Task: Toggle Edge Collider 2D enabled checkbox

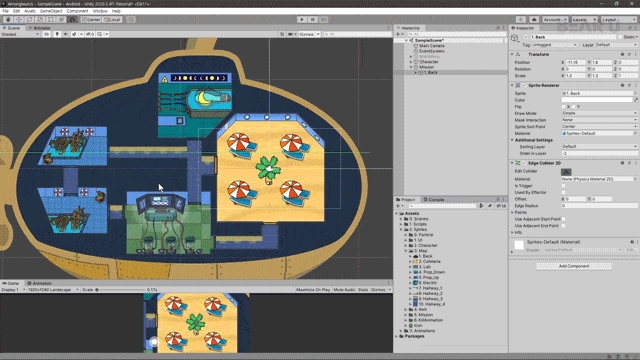Action: [524, 163]
